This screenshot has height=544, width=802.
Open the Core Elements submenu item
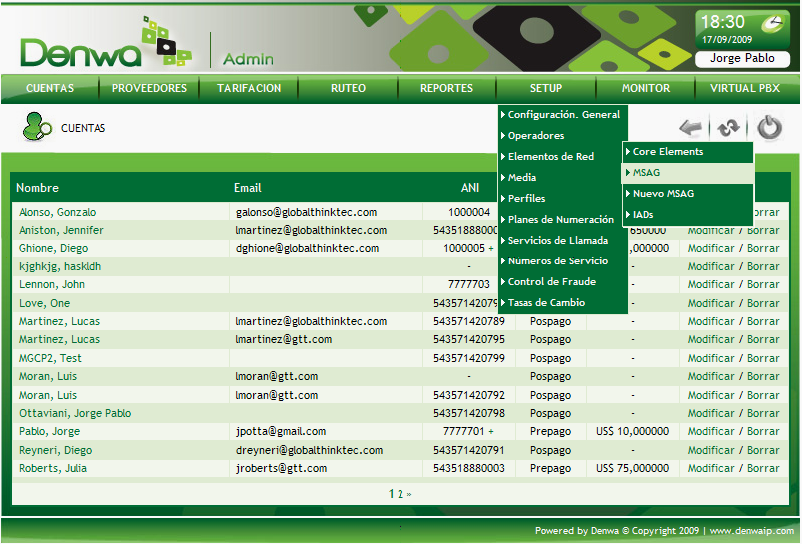click(668, 152)
